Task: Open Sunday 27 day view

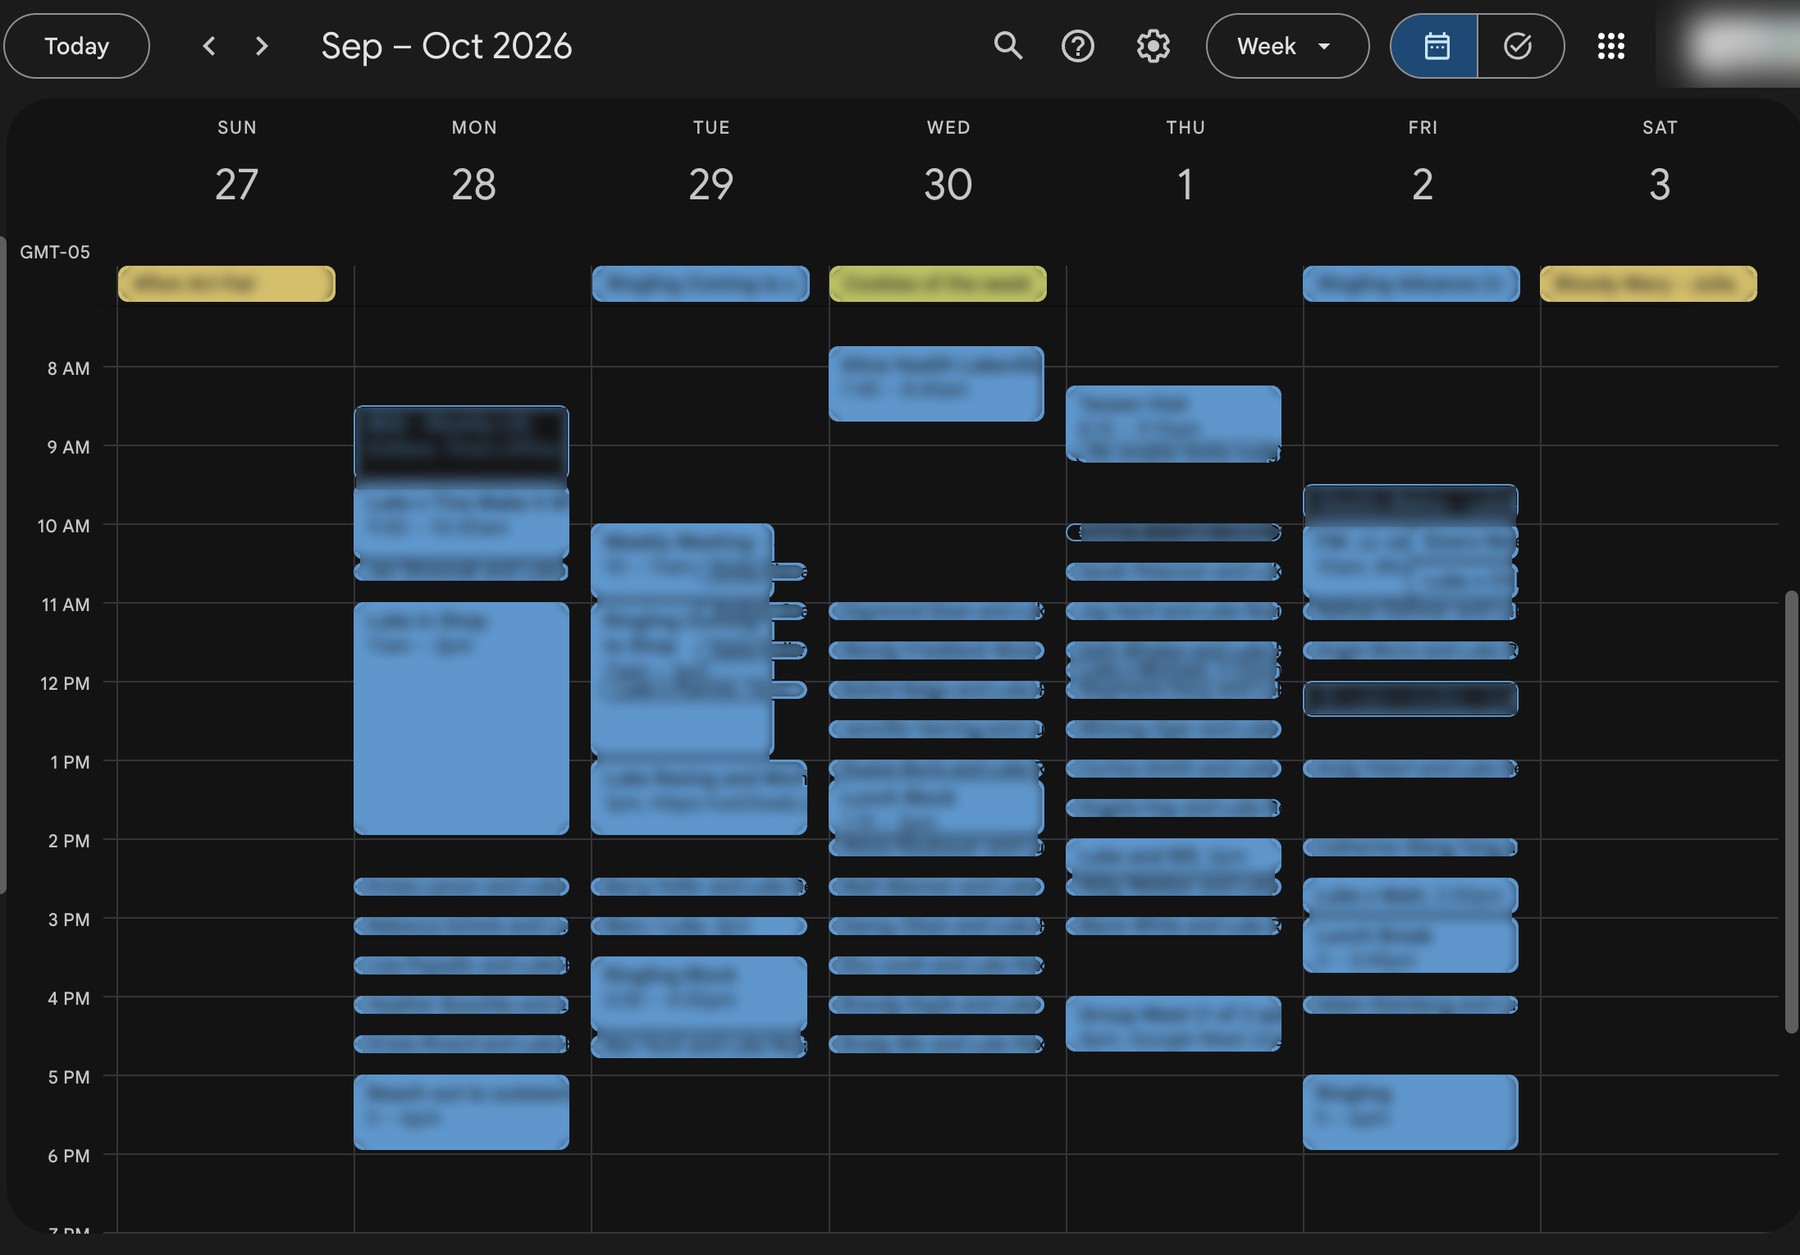Action: (237, 184)
